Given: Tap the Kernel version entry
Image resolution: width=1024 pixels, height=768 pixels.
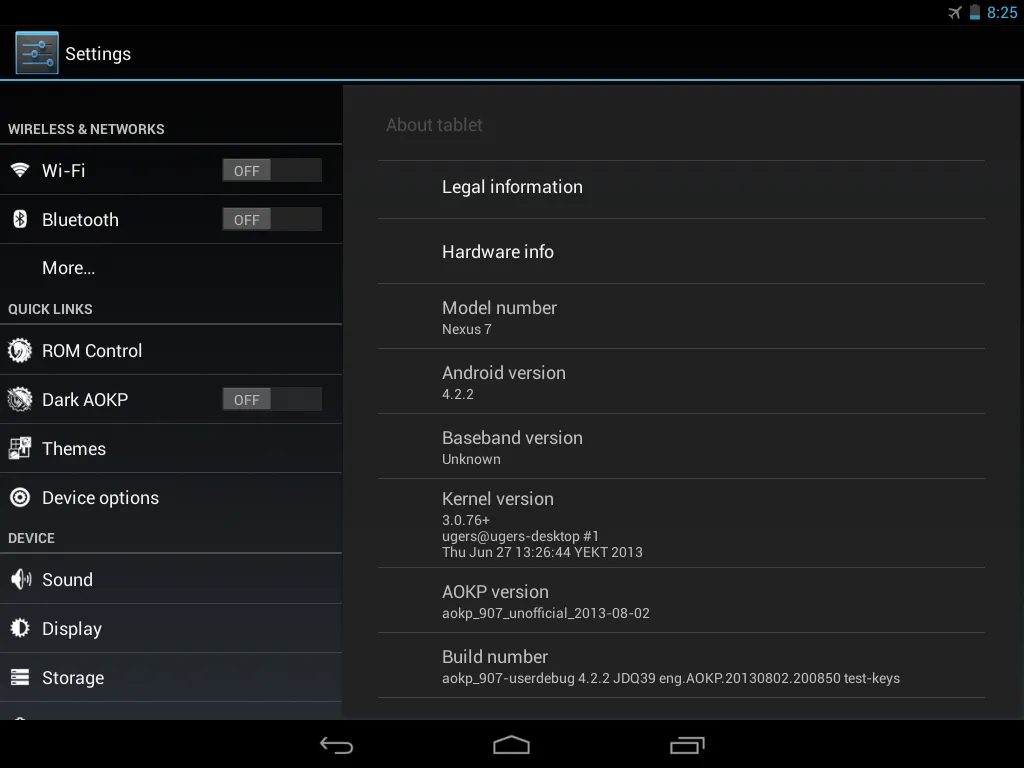Looking at the screenshot, I should point(681,523).
